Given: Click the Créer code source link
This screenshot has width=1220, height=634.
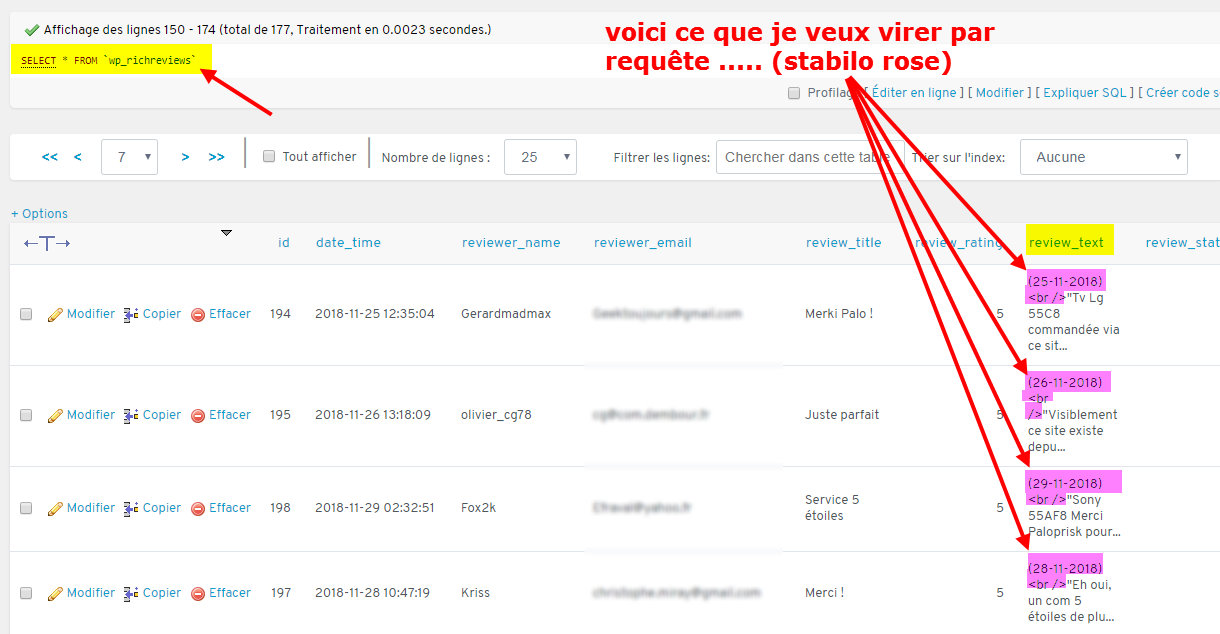Looking at the screenshot, I should 1183,93.
